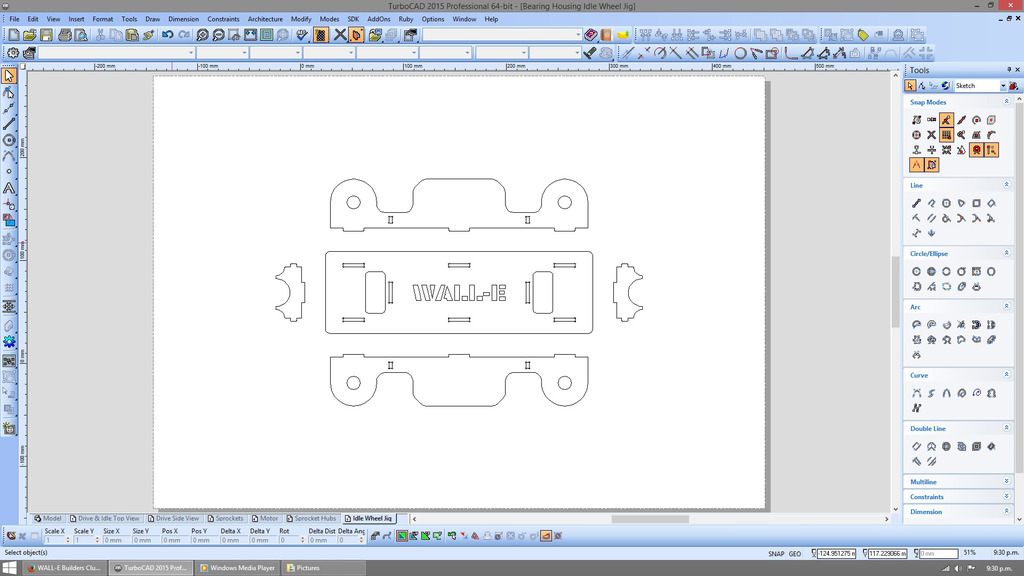Open the Modify menu
This screenshot has height=576, width=1024.
point(301,19)
